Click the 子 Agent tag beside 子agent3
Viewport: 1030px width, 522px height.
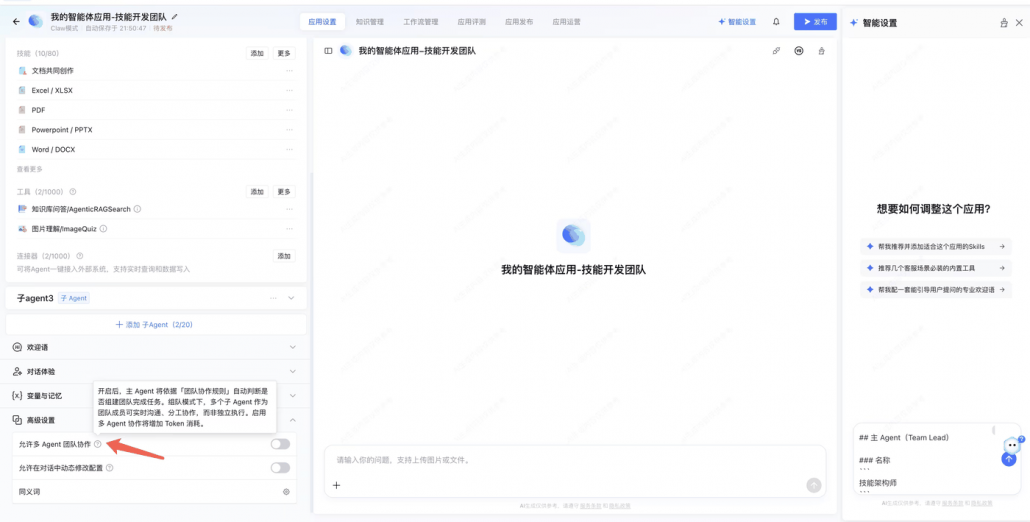74,298
